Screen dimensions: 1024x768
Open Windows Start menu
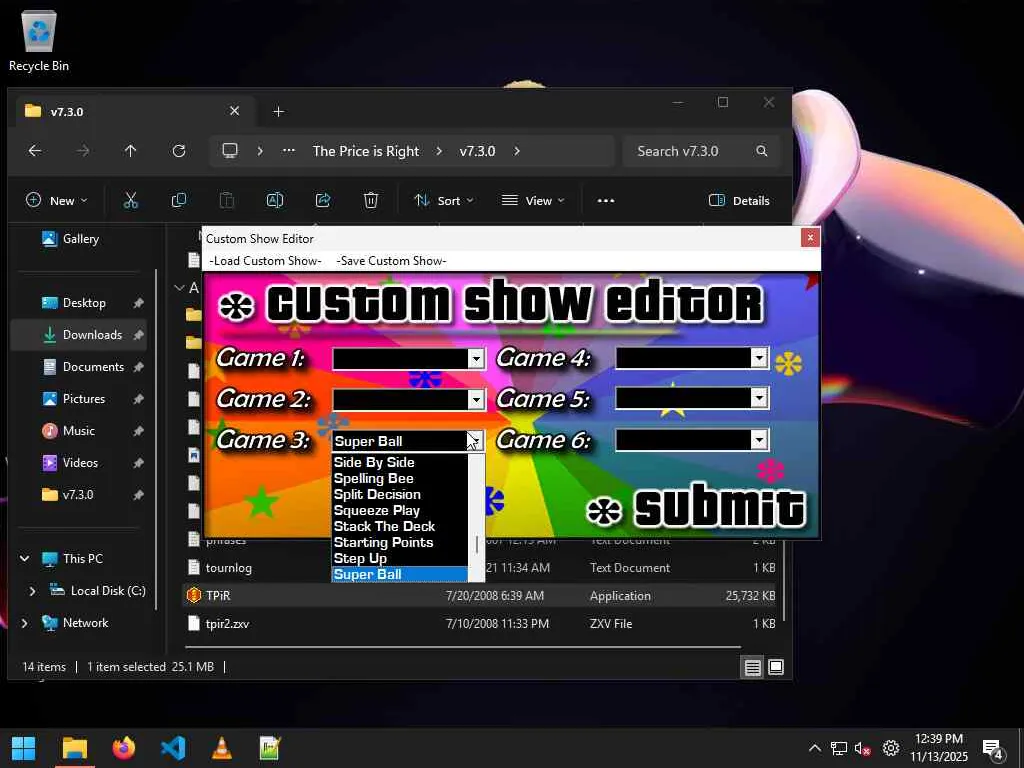coord(24,748)
